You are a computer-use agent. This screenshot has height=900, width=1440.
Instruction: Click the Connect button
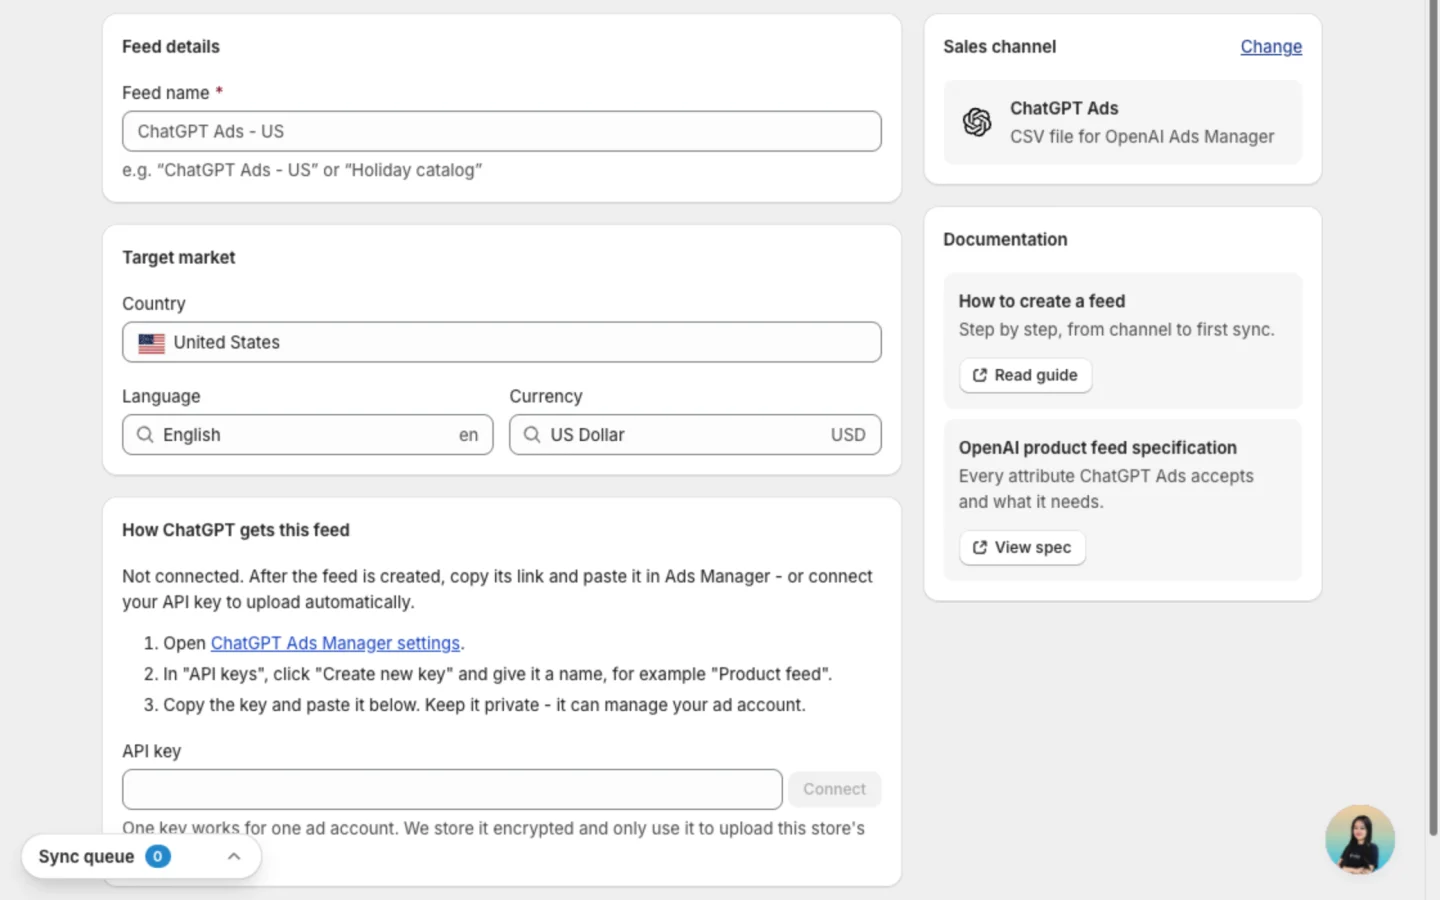834,789
